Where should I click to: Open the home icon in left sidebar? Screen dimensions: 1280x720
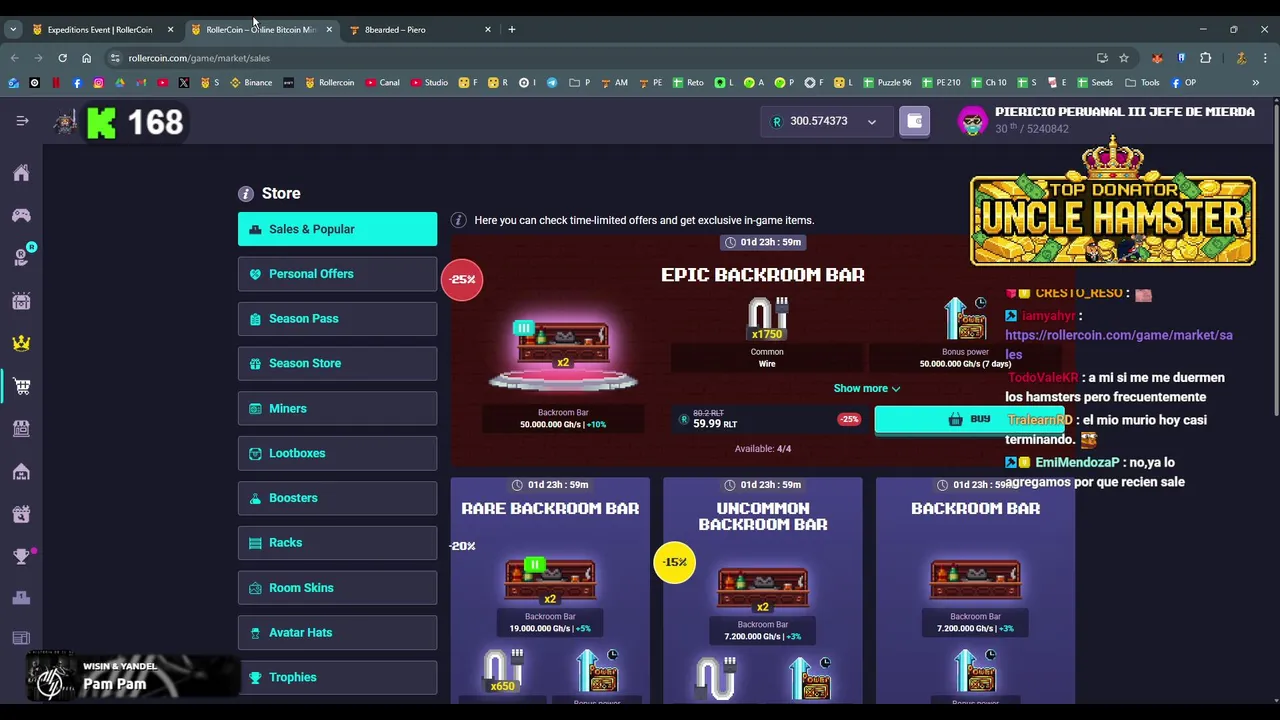pos(21,173)
